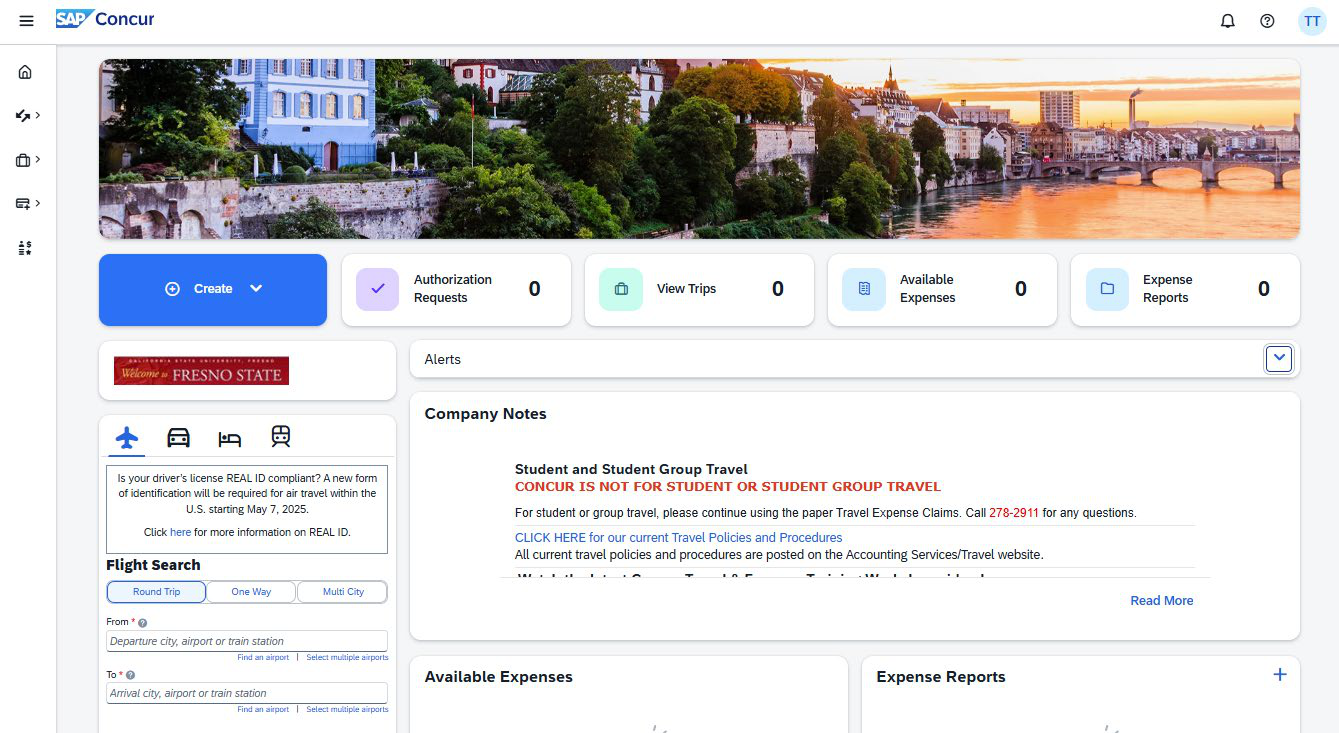Screen dimensions: 1339x733
Task: Open the dollar-sign sidebar icon
Action: click(x=25, y=248)
